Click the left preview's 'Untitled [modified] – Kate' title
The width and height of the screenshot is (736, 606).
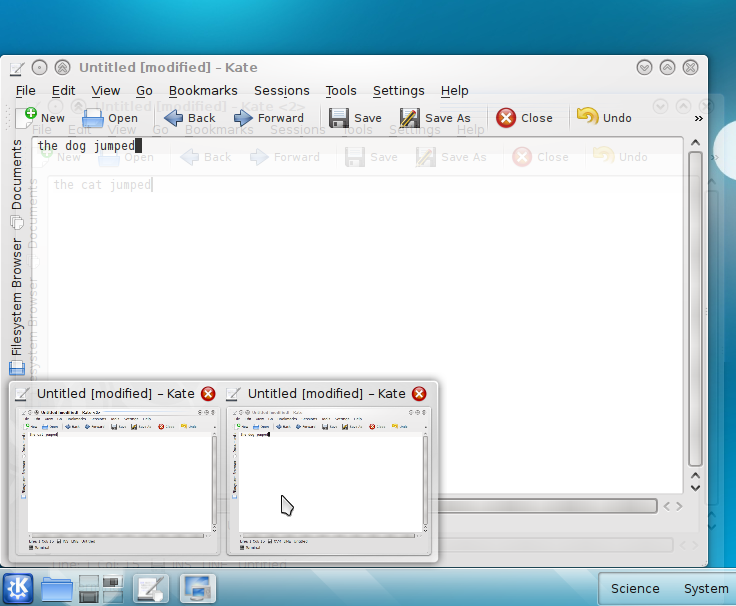pos(115,394)
